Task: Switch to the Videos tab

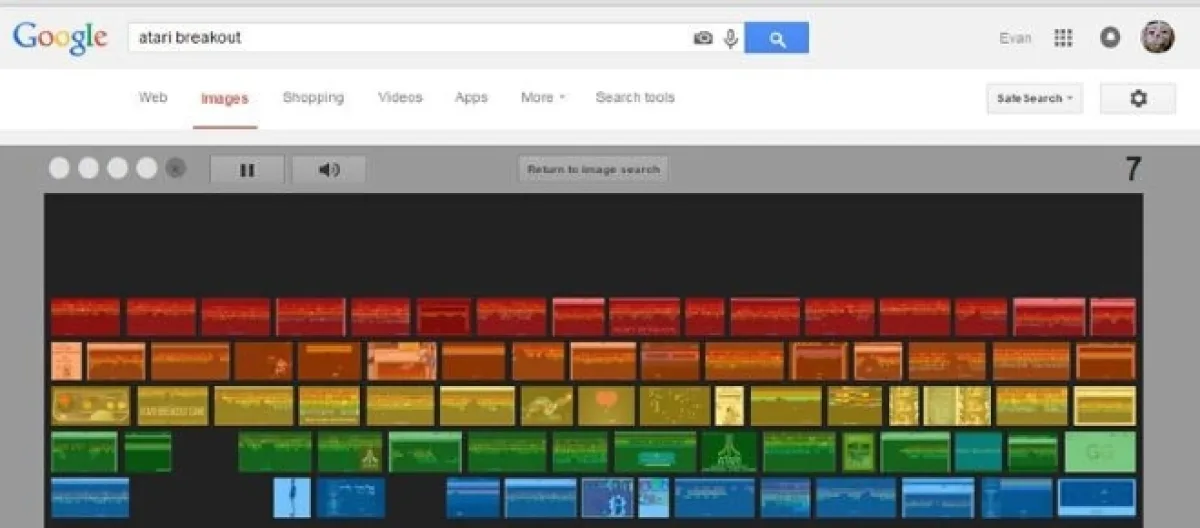Action: 400,97
